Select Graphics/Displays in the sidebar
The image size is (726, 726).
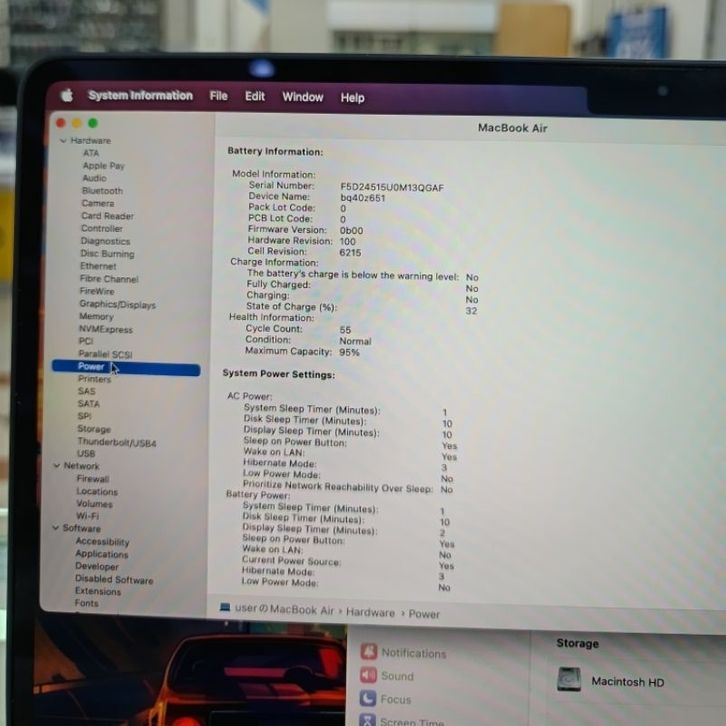pyautogui.click(x=117, y=304)
